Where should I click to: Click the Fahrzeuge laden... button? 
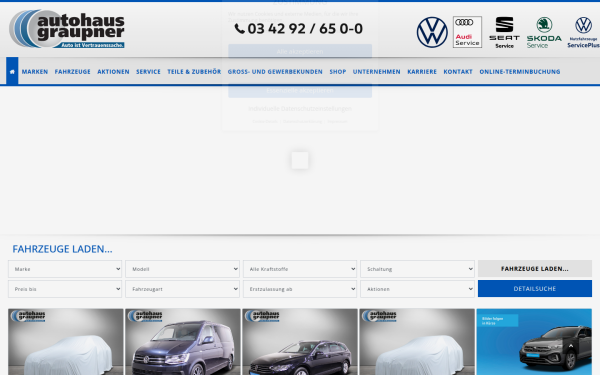[x=535, y=269]
